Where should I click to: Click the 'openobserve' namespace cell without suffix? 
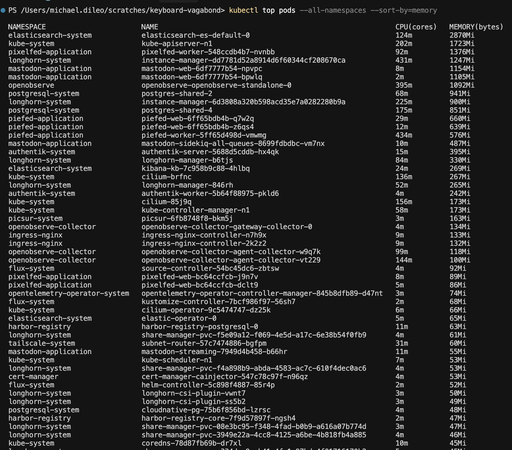click(31, 85)
